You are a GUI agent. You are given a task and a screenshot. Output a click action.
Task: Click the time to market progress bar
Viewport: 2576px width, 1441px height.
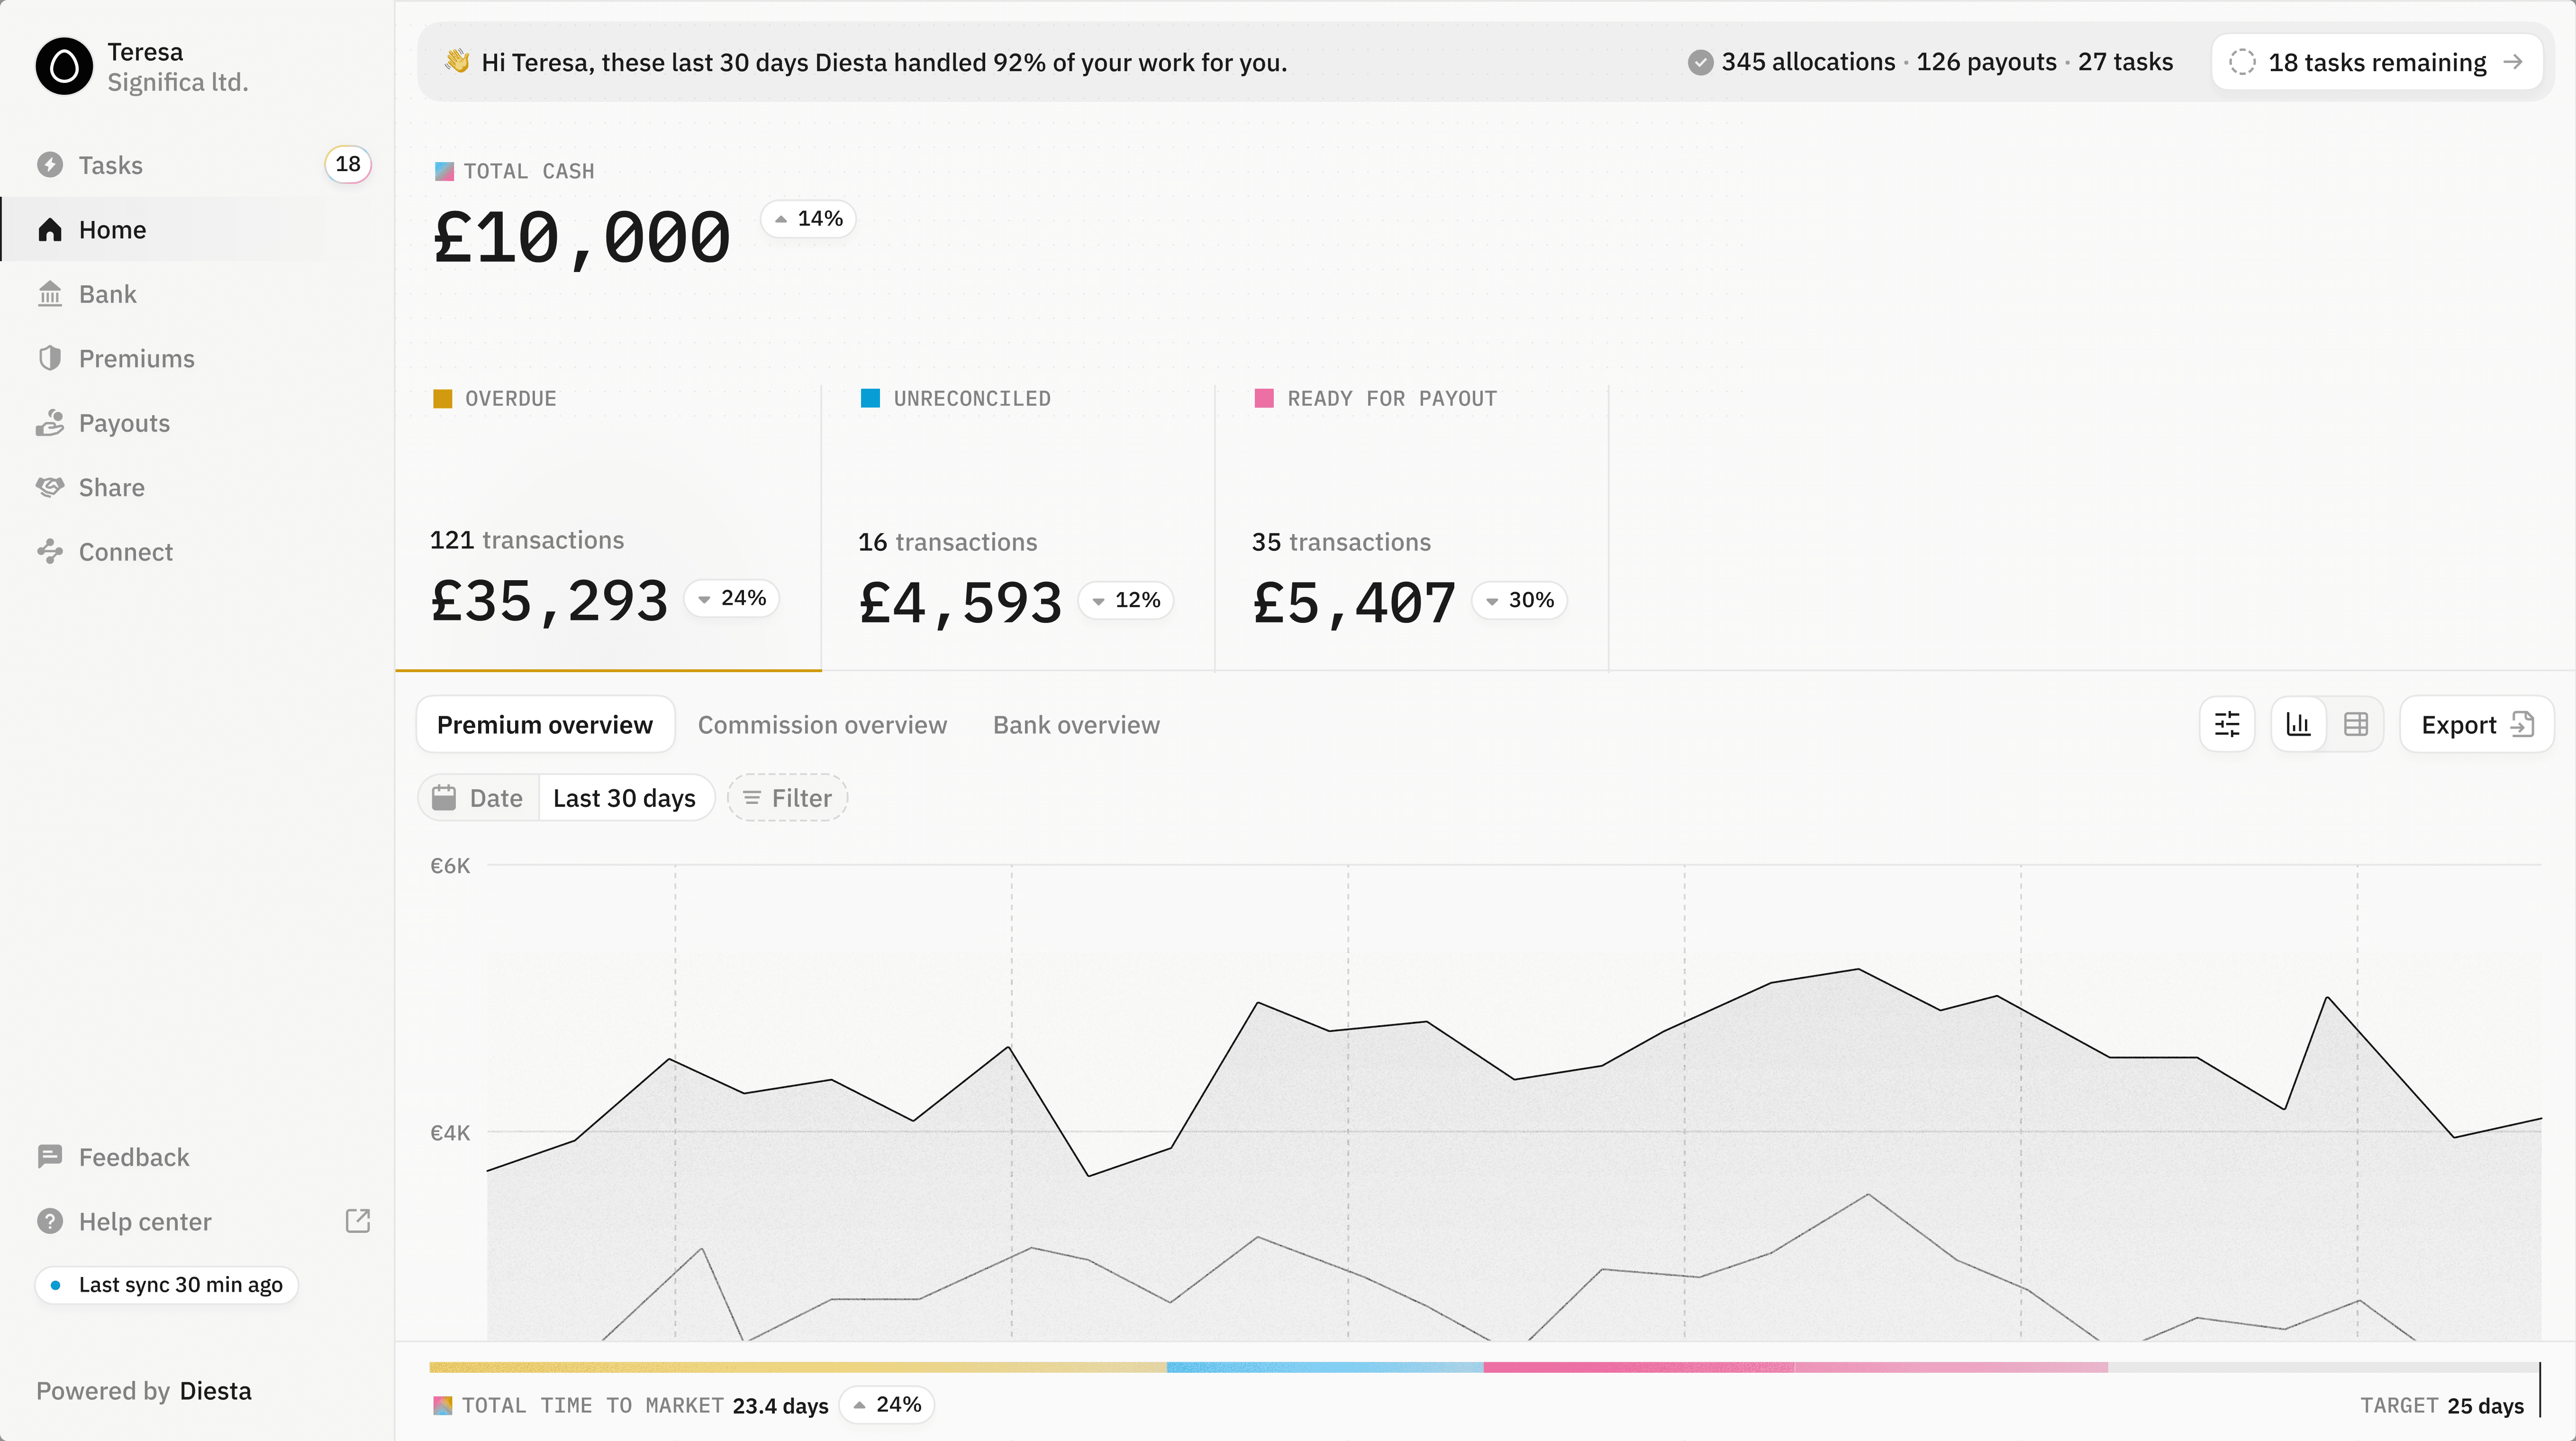1484,1367
